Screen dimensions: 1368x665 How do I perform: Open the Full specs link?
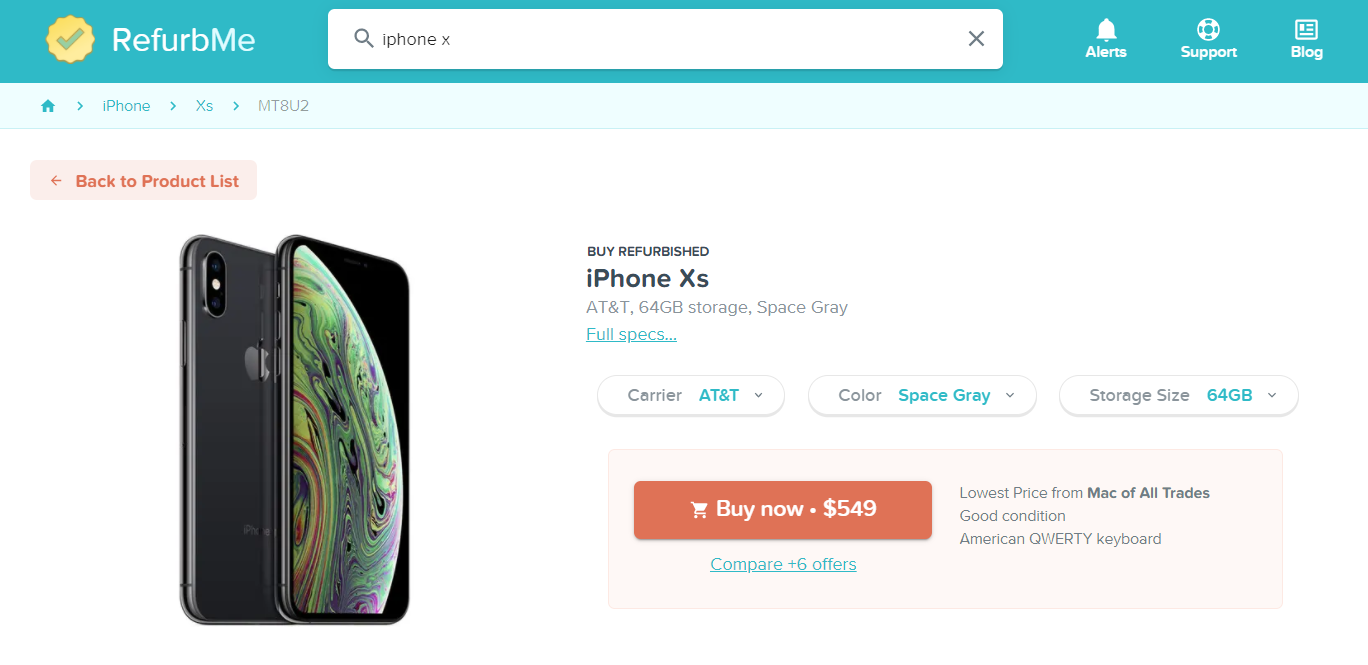point(631,334)
